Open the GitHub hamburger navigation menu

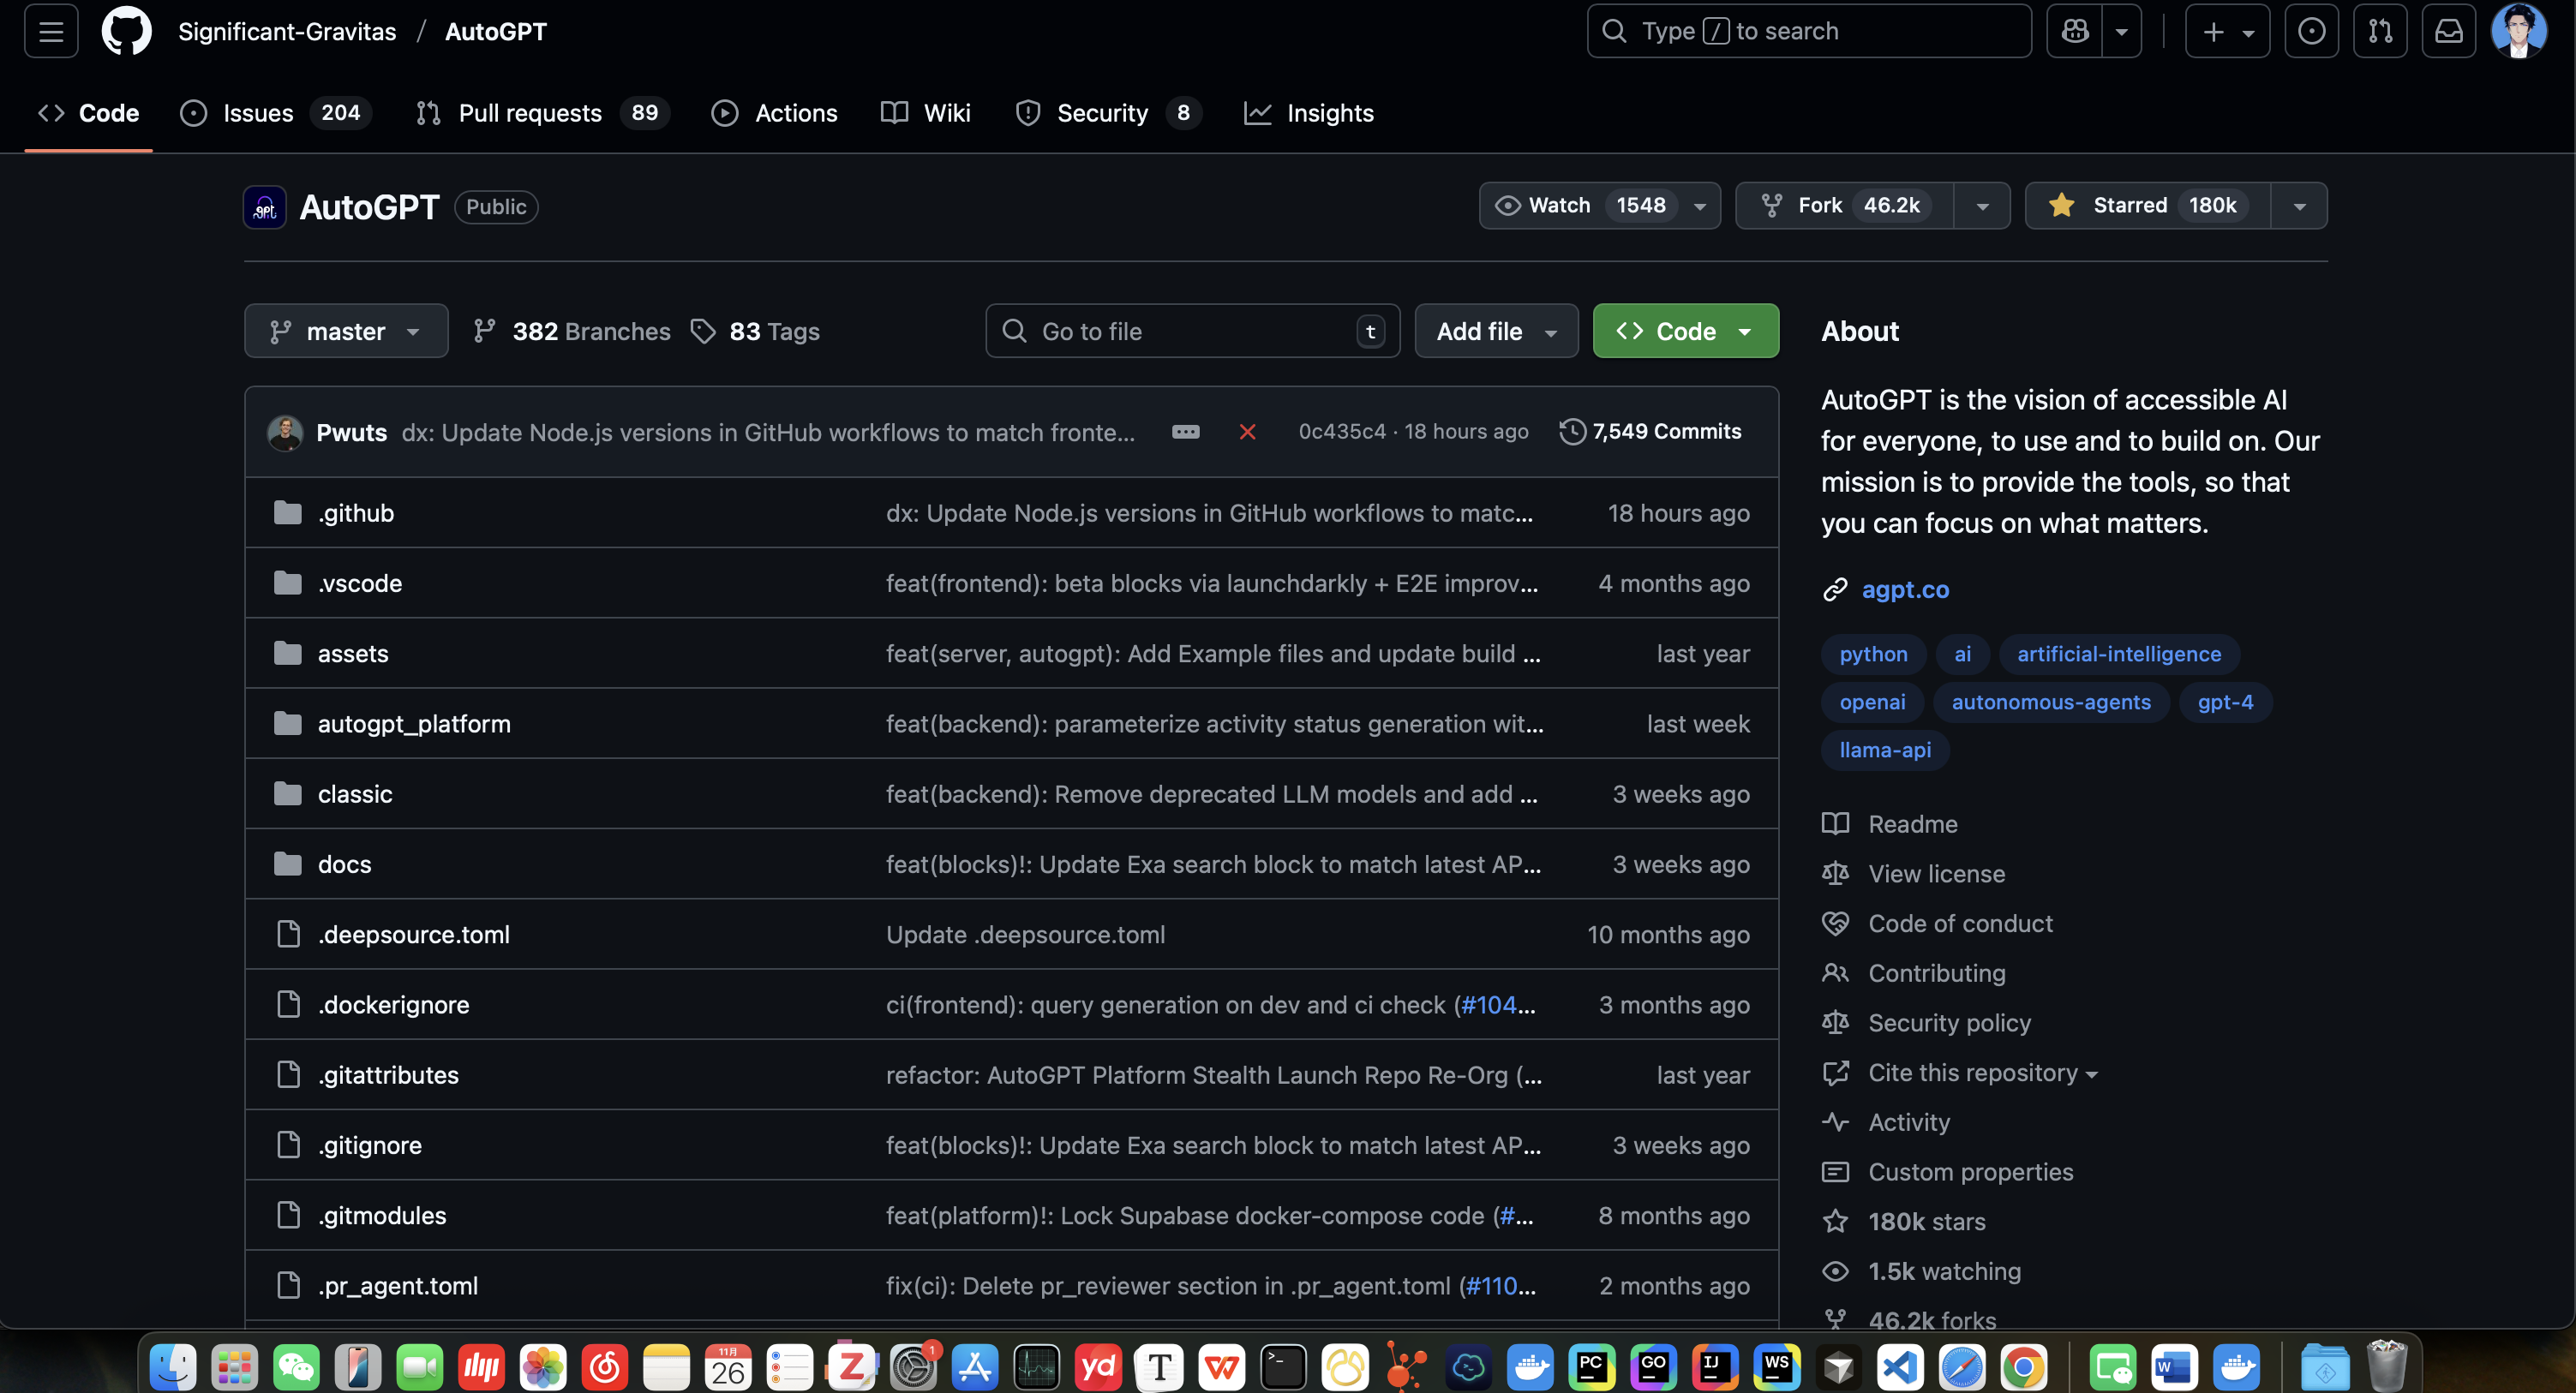click(x=51, y=31)
